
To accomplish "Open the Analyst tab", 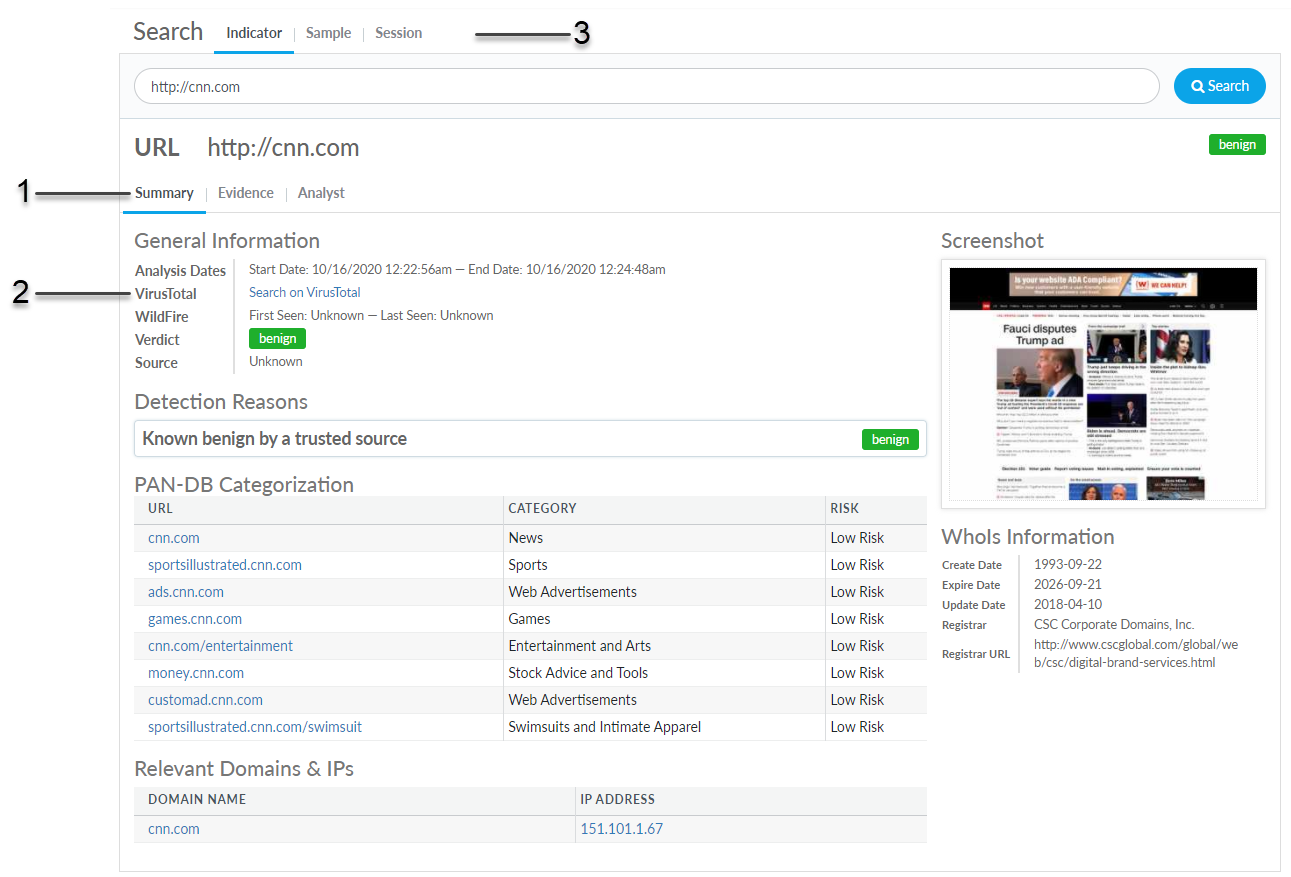I will [321, 193].
